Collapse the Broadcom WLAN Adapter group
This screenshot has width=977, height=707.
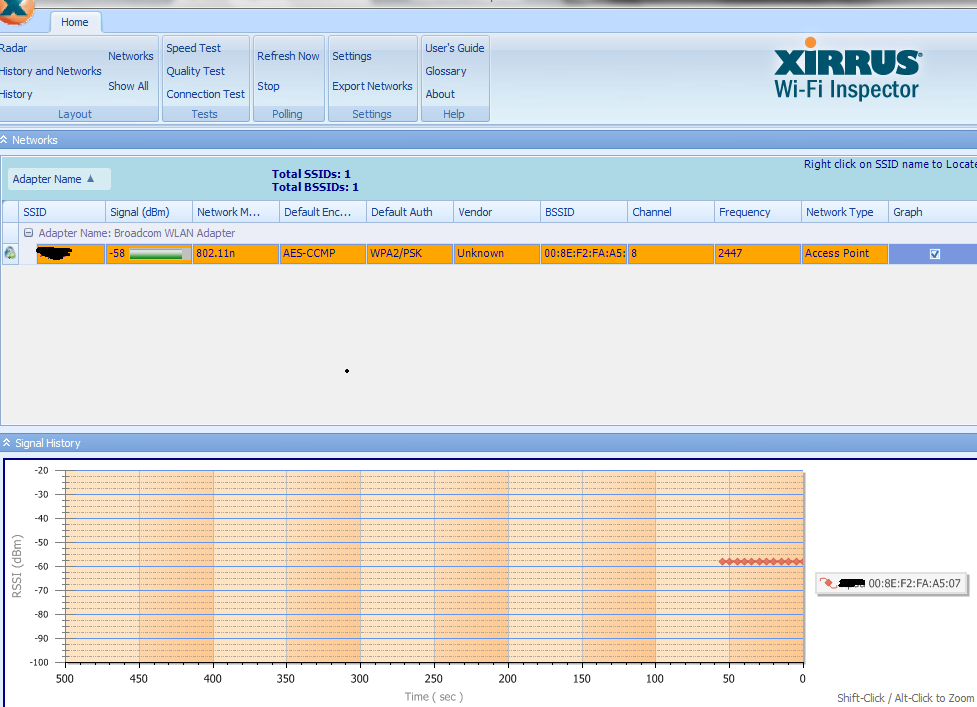28,233
